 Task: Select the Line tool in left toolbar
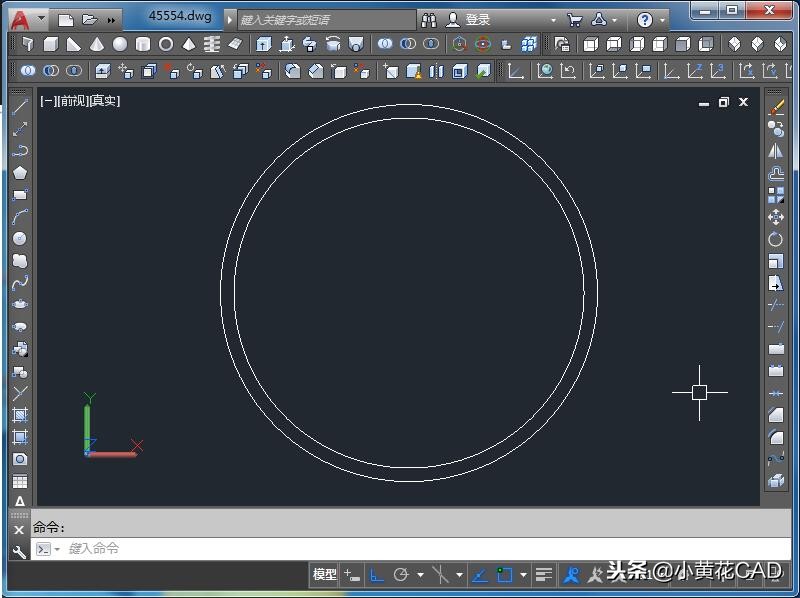[20, 107]
